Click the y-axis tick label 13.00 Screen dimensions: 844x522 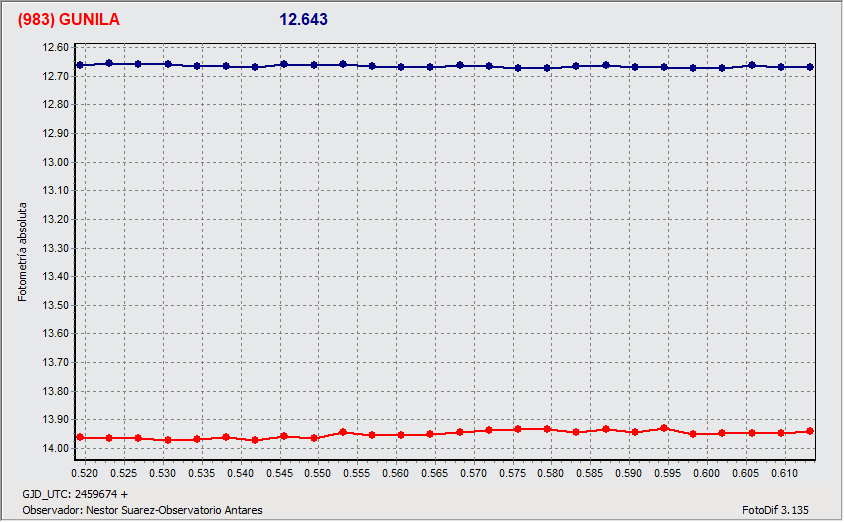pyautogui.click(x=55, y=162)
